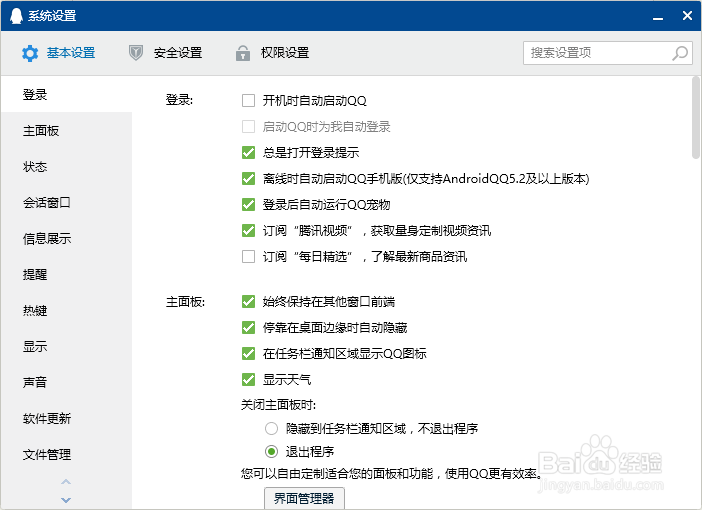Enable 开机时自动启动QQ checkbox
Image resolution: width=702 pixels, height=510 pixels.
coord(248,100)
